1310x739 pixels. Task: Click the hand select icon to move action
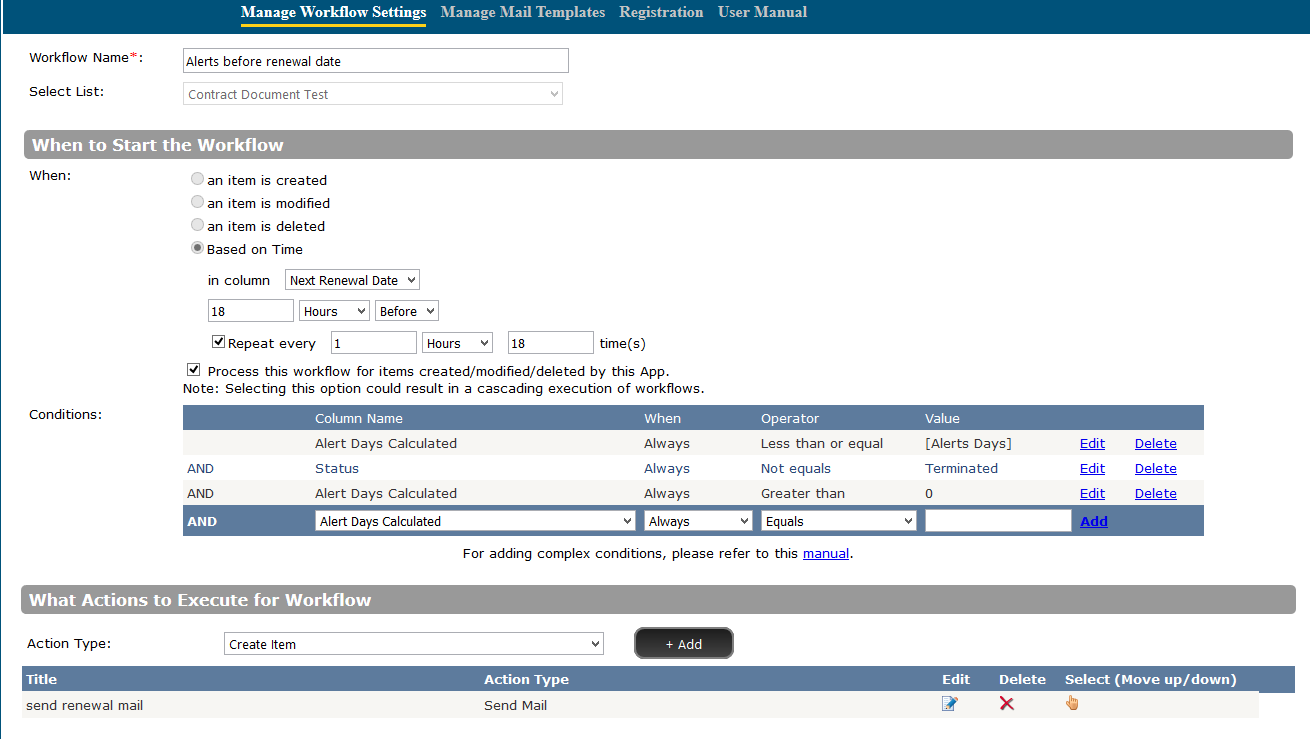pos(1072,703)
